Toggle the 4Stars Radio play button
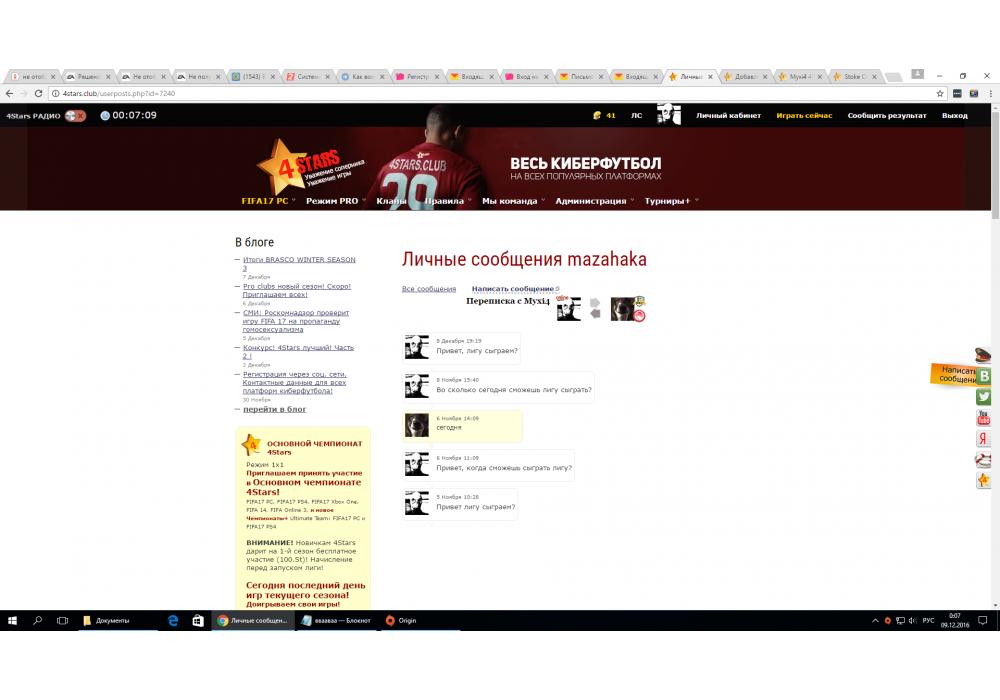The image size is (1000, 700). pos(75,116)
